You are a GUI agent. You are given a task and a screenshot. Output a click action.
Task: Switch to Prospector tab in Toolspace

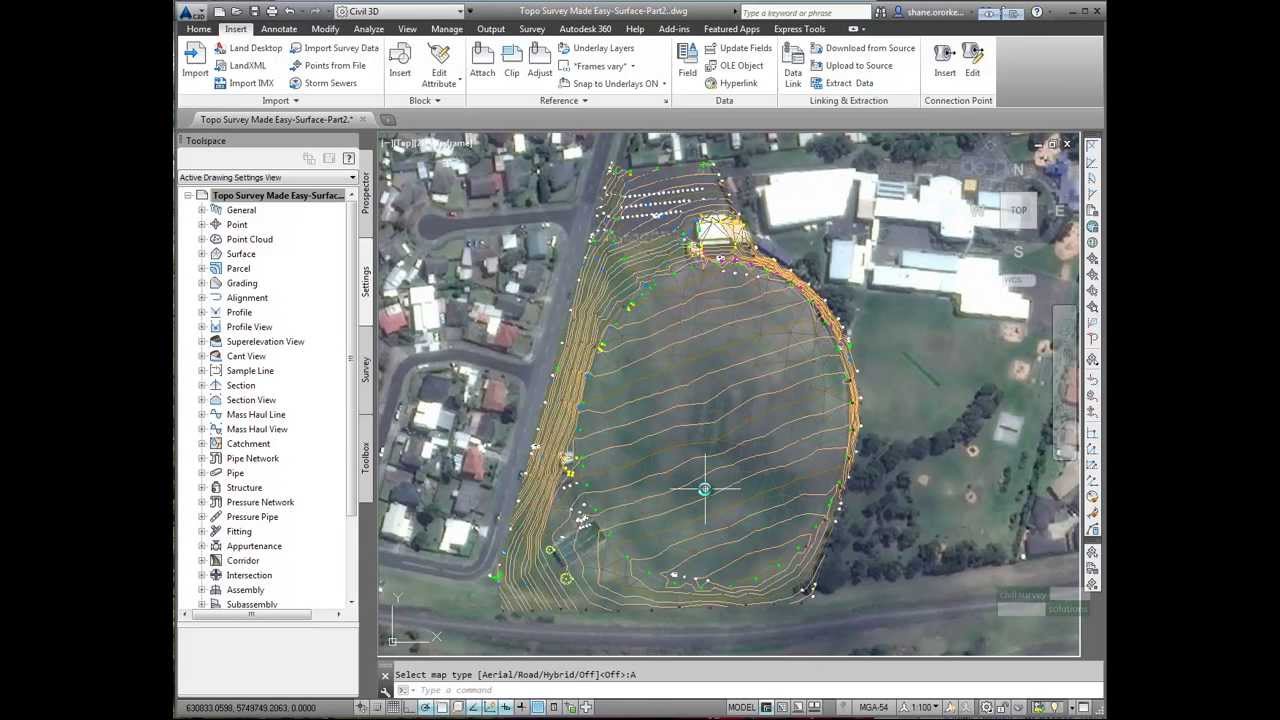point(366,192)
